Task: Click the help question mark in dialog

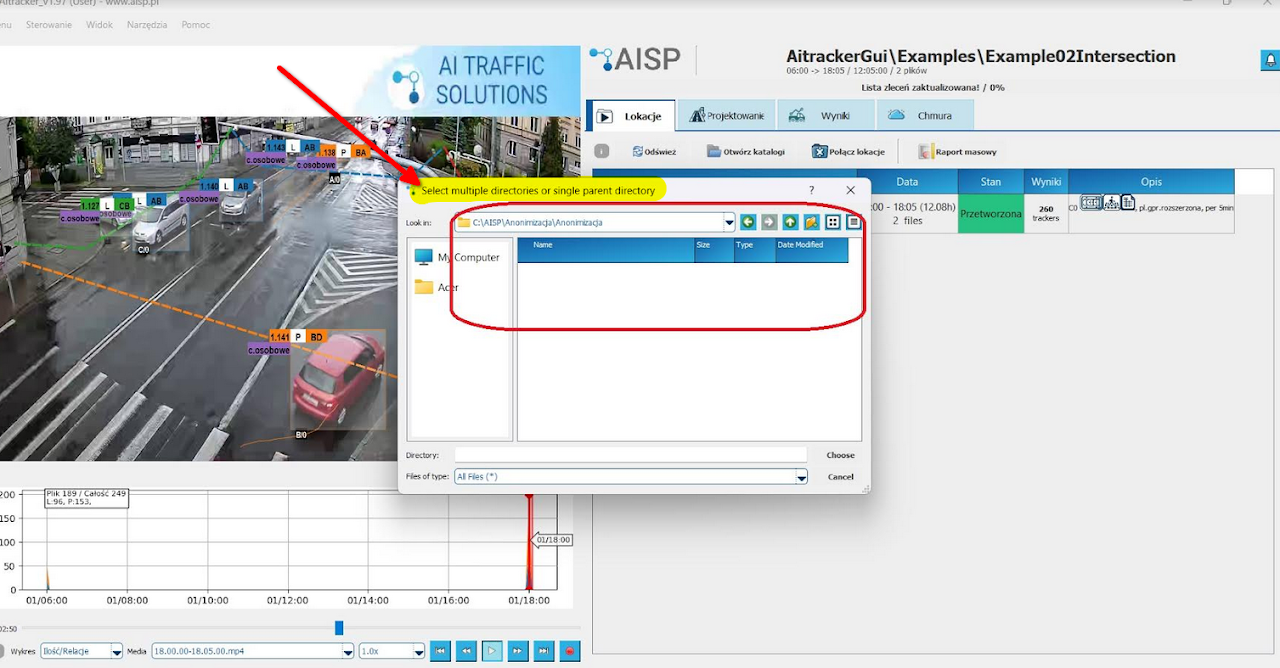Action: (x=811, y=190)
